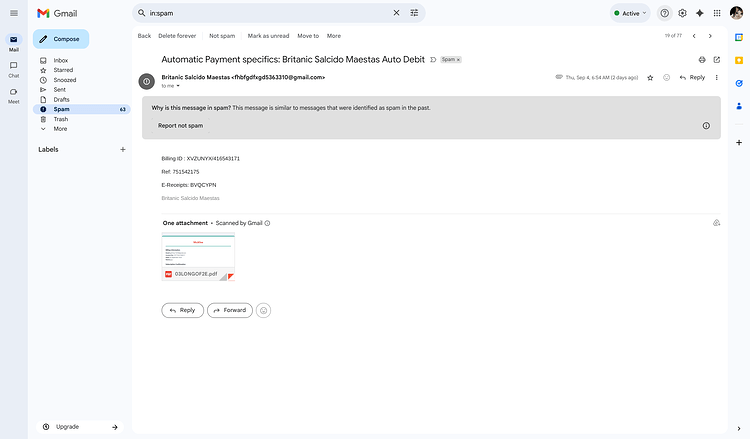Click Report not spam button
750x439 pixels.
(x=180, y=125)
